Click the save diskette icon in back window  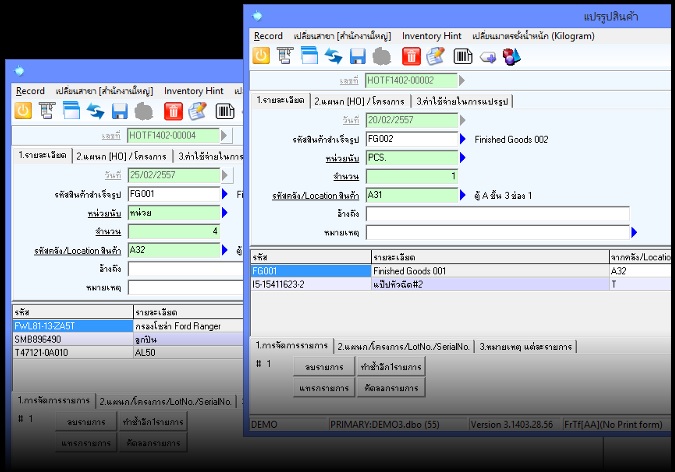(x=120, y=111)
